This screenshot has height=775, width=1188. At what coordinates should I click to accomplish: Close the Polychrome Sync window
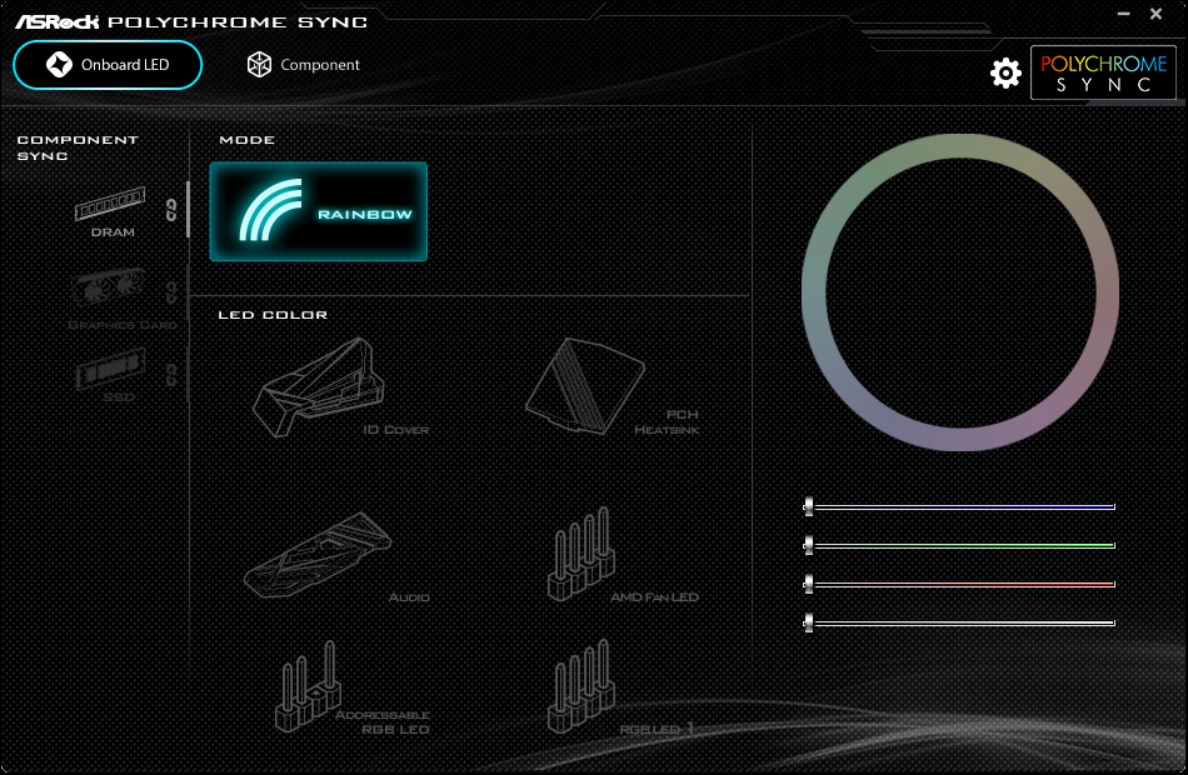[1156, 14]
